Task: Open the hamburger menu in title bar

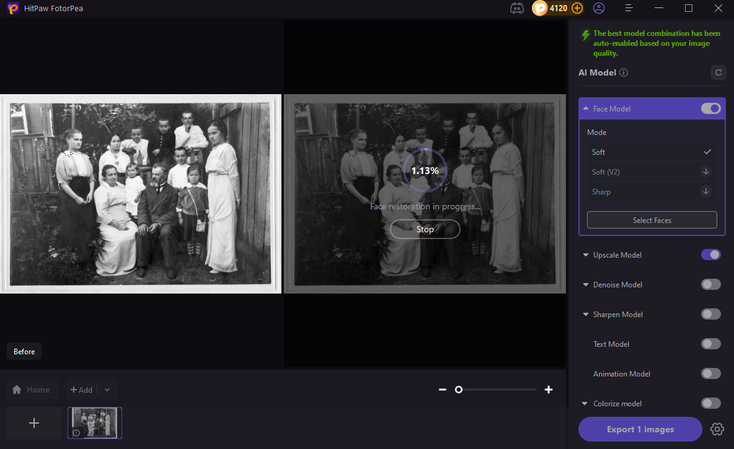Action: 631,8
